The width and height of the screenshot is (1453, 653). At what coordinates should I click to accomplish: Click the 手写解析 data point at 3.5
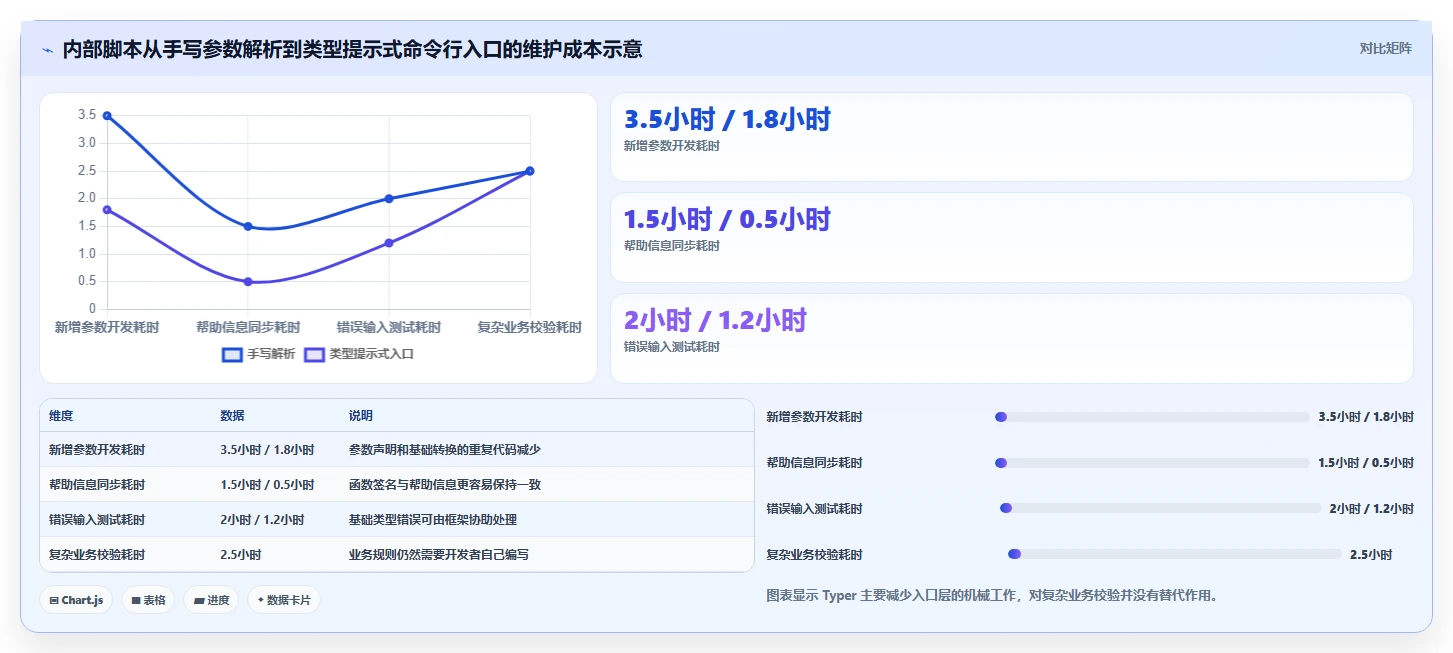point(107,116)
